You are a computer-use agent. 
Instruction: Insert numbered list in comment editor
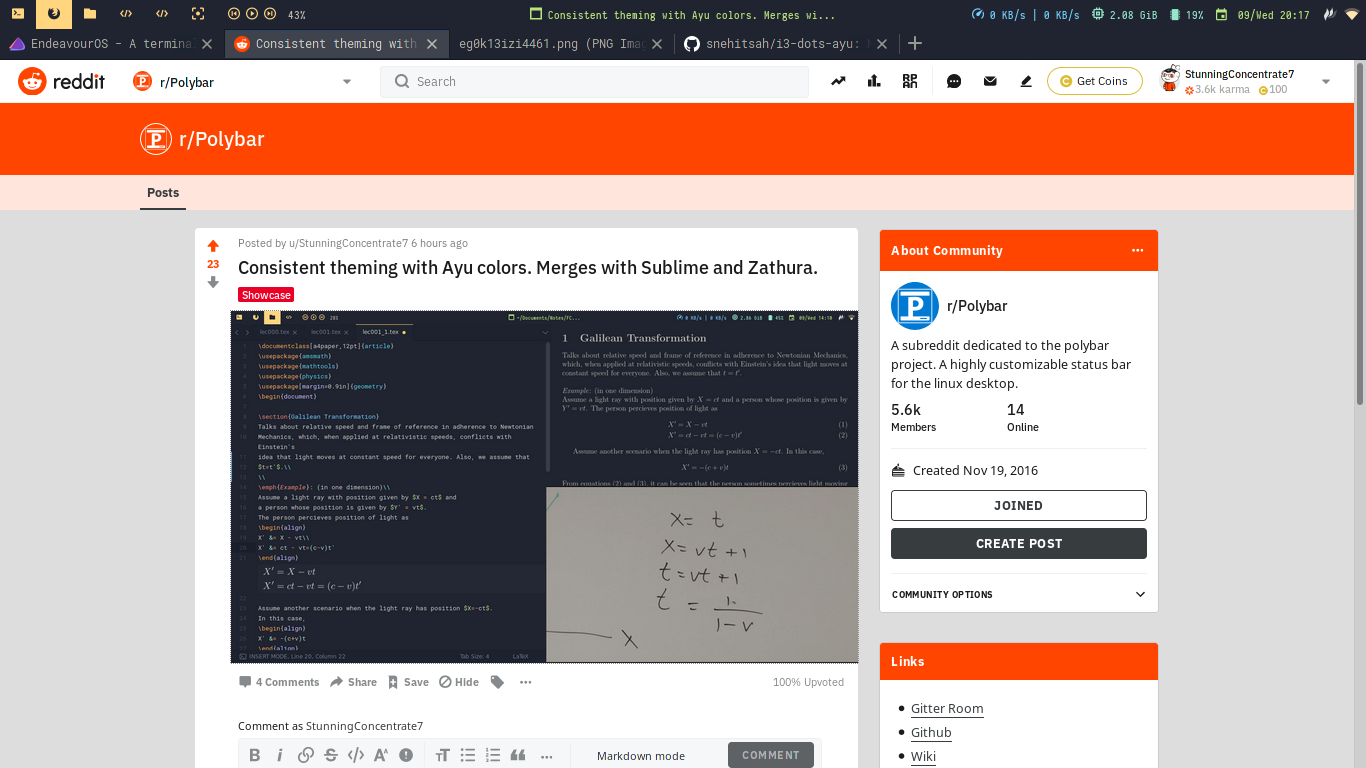click(x=493, y=755)
